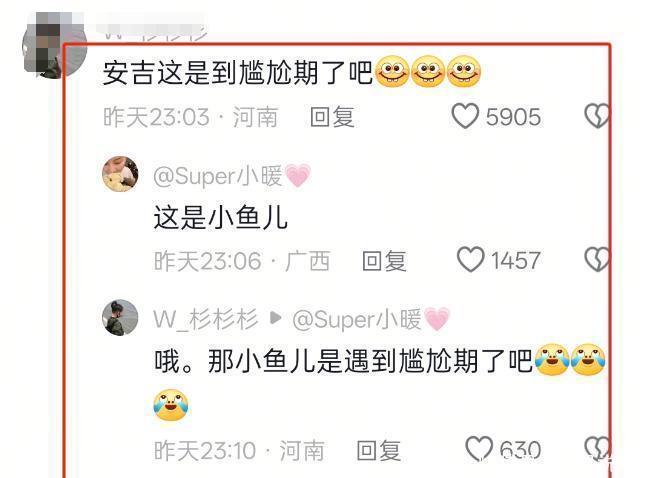
Task: Tap the 5905 like count
Action: click(513, 117)
